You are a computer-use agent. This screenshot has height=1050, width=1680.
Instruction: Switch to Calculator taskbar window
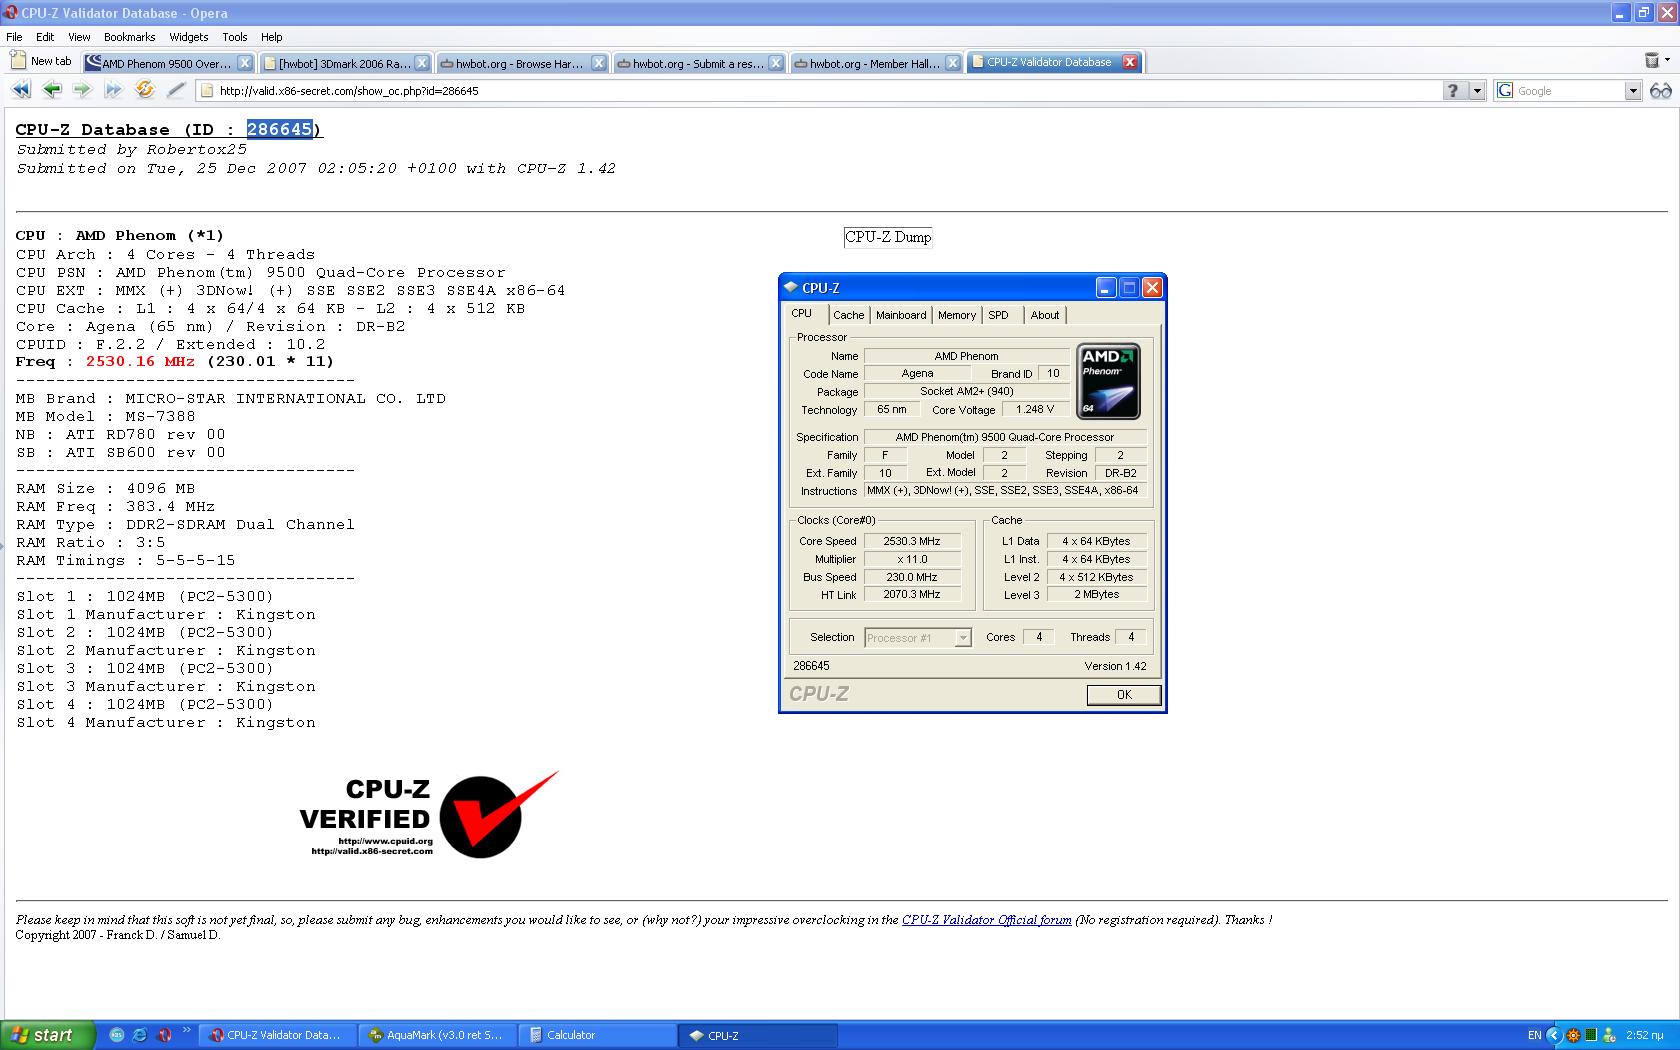[x=598, y=1035]
